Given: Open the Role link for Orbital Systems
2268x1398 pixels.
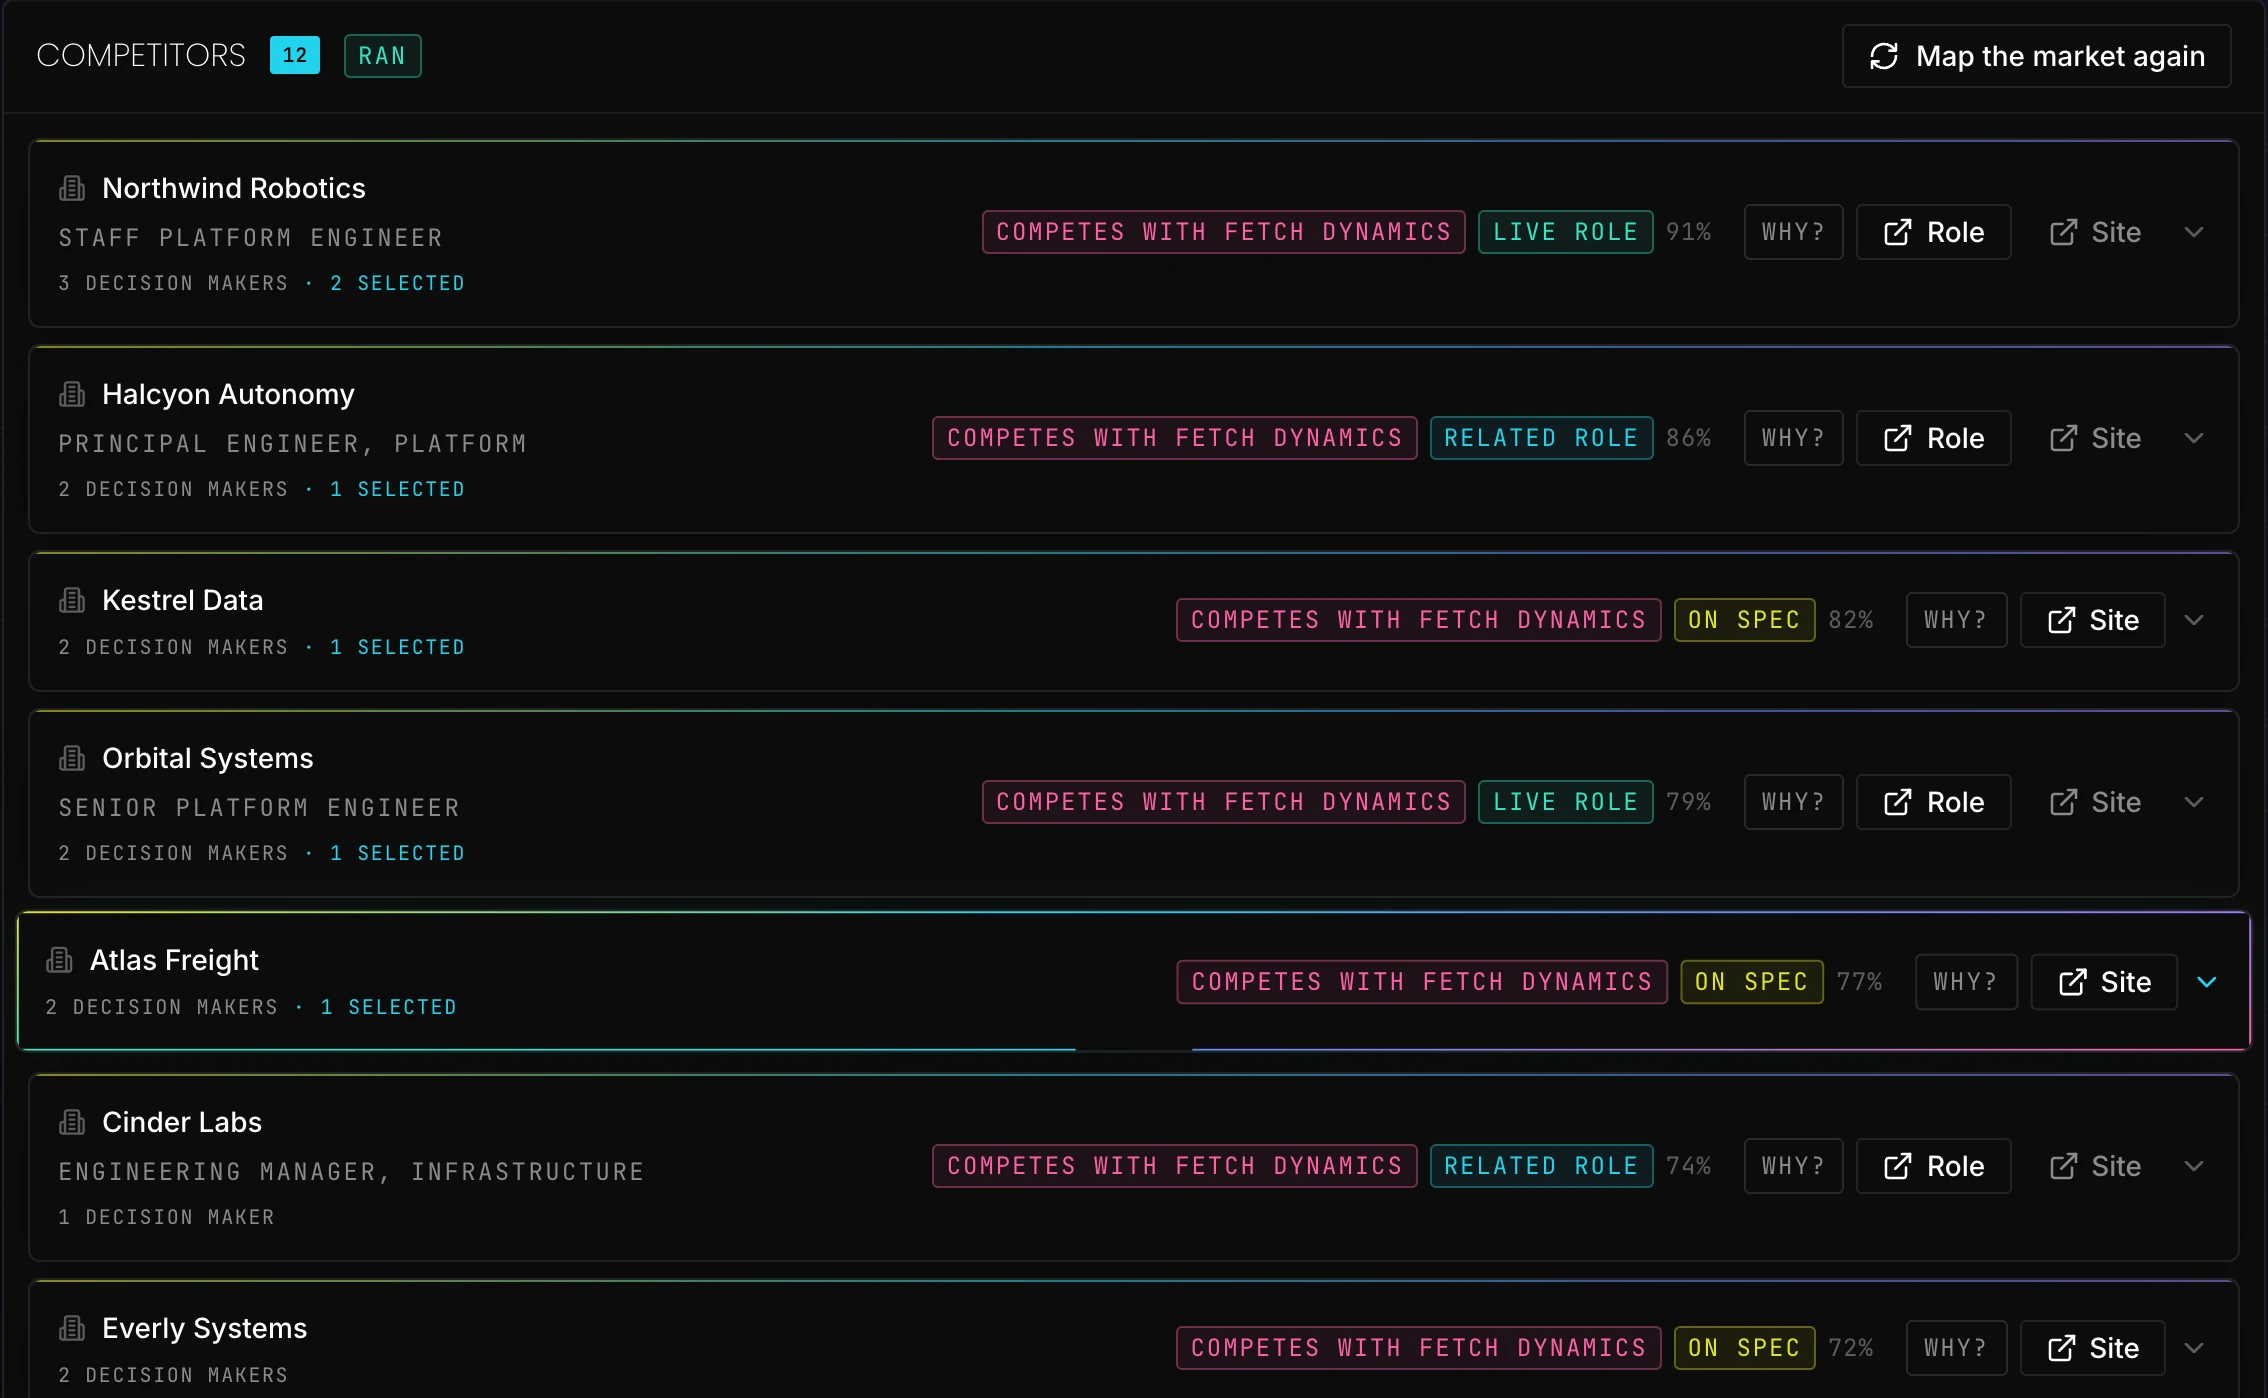Looking at the screenshot, I should coord(1933,802).
